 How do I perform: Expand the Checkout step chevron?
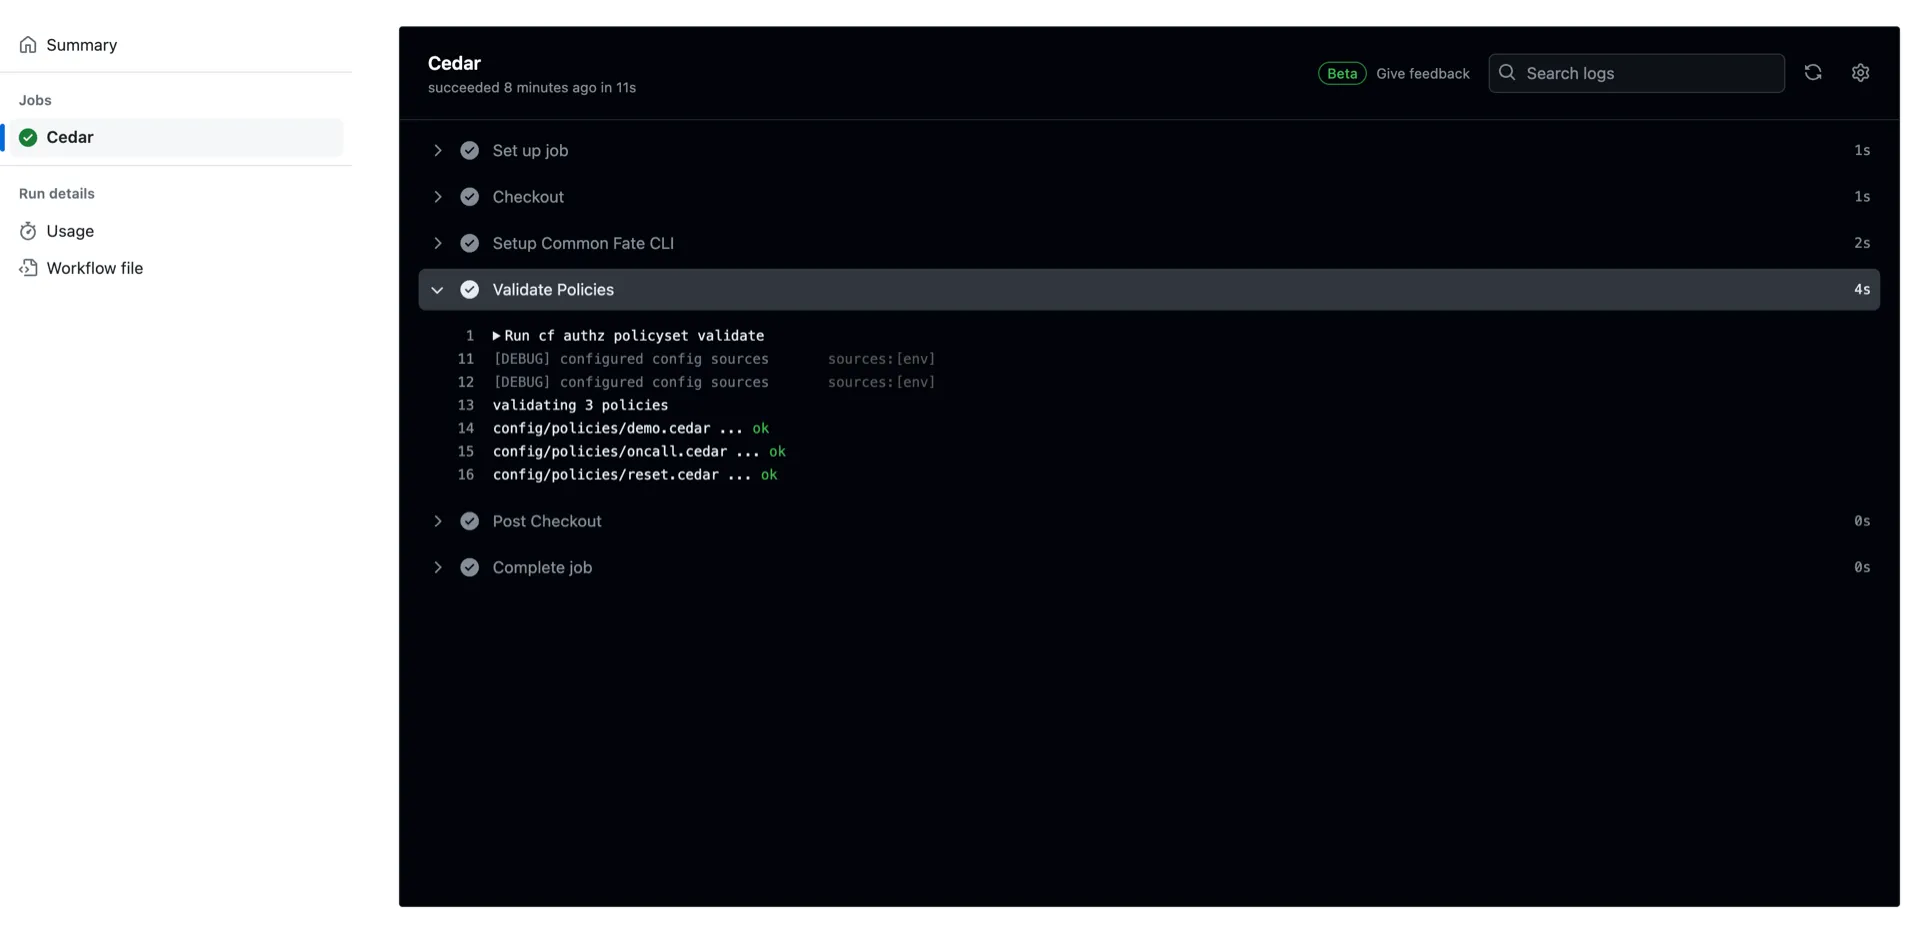click(x=438, y=197)
